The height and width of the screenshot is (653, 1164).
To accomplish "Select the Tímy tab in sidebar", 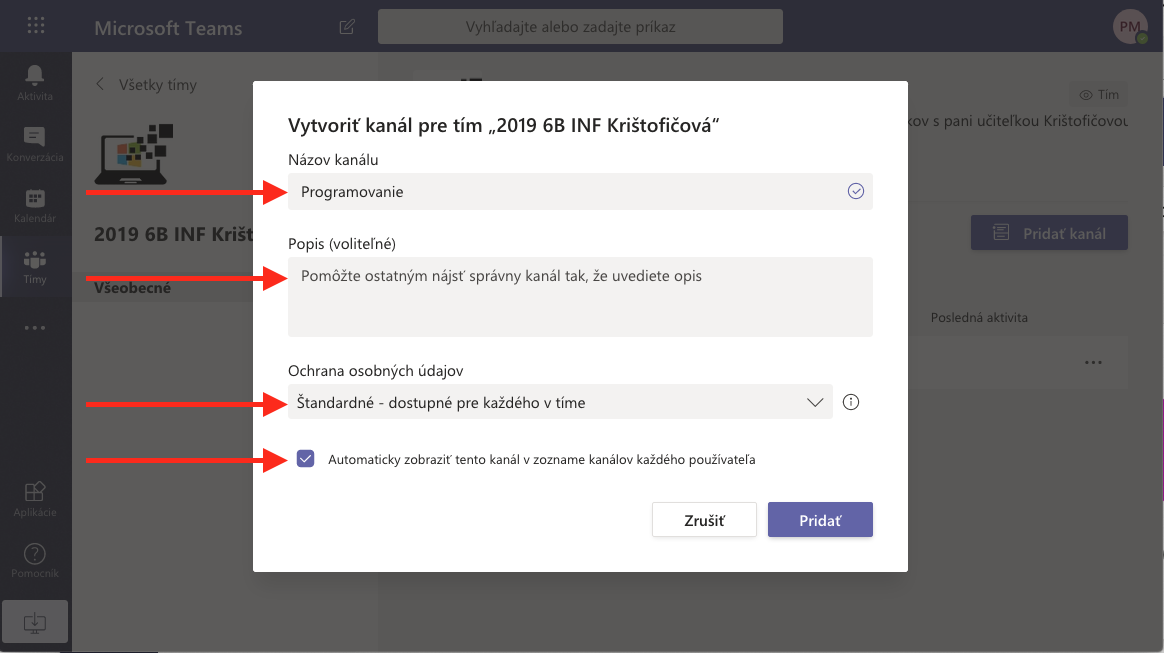I will tap(35, 266).
